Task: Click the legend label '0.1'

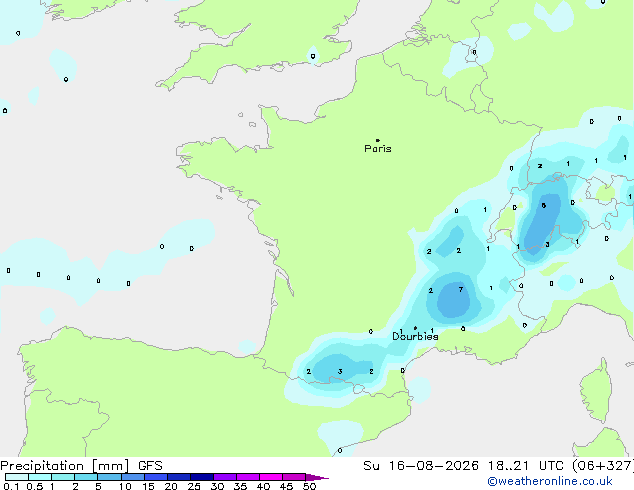Action: tap(11, 486)
